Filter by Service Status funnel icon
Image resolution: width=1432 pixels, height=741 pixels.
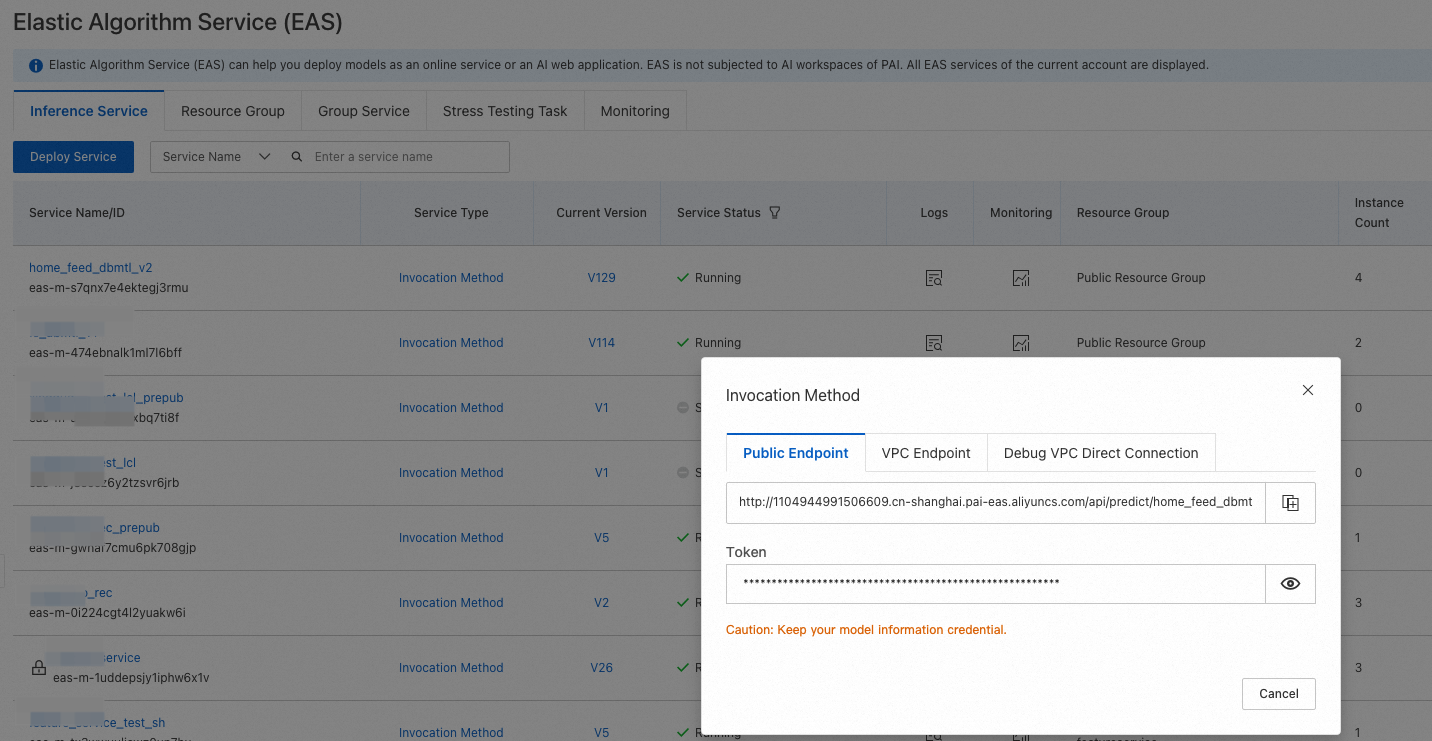[775, 213]
